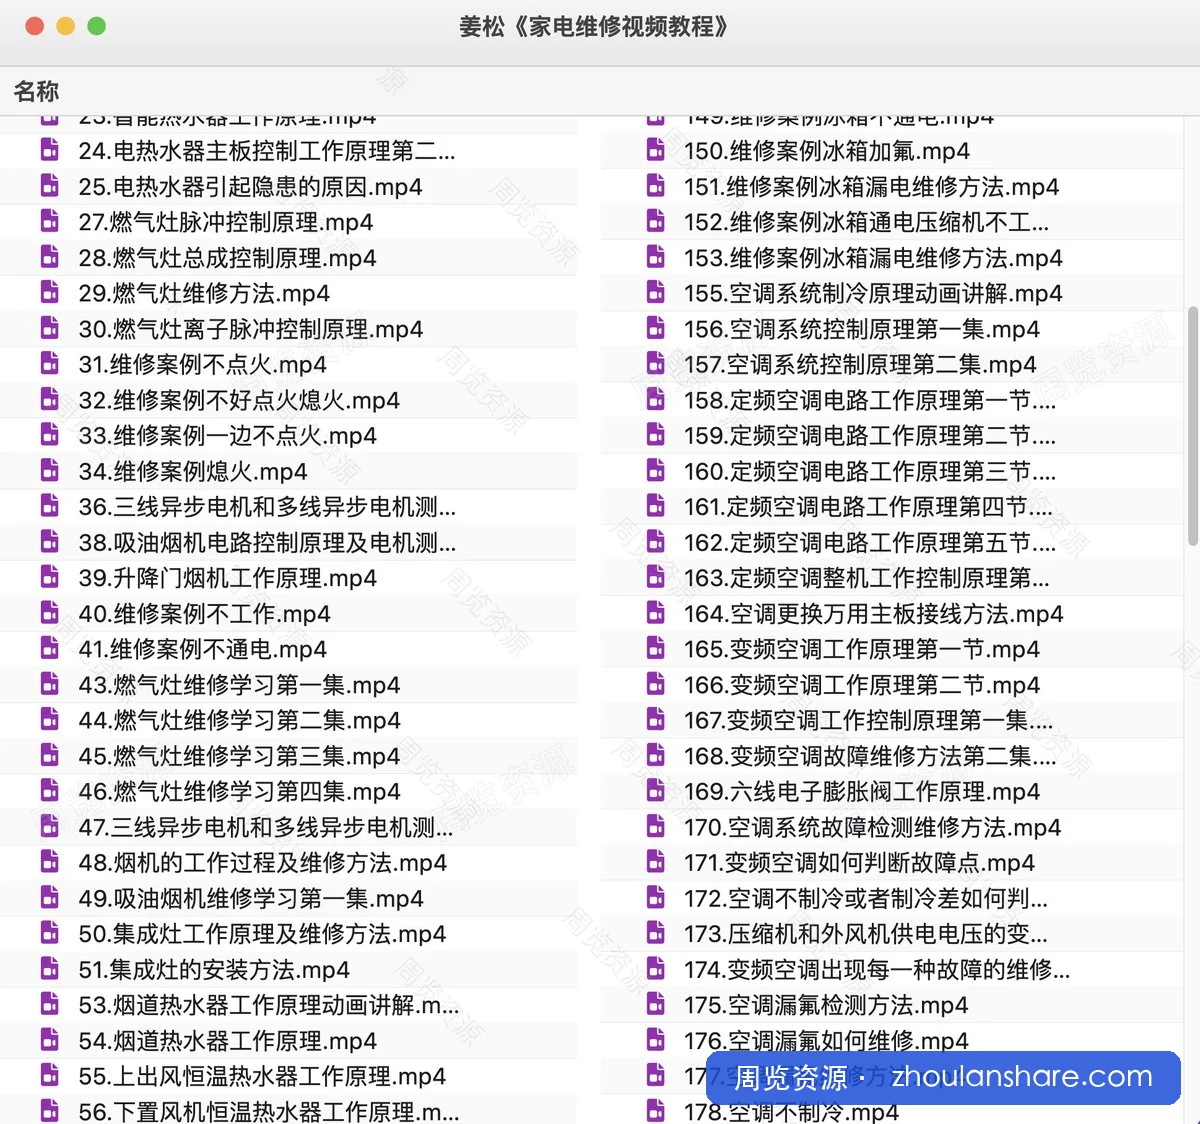Click the icon next to 54.烟道热水器工作原理.mp4
This screenshot has height=1124, width=1200.
49,1039
